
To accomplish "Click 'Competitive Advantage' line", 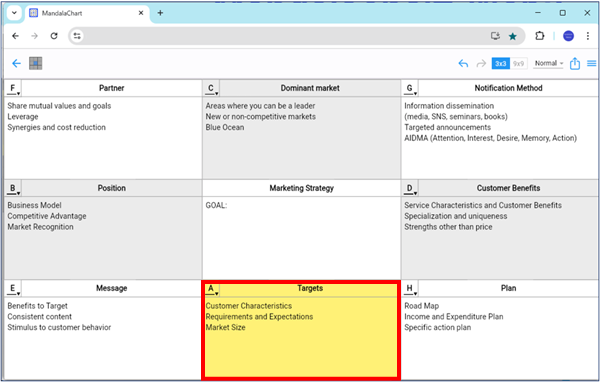I will point(47,216).
